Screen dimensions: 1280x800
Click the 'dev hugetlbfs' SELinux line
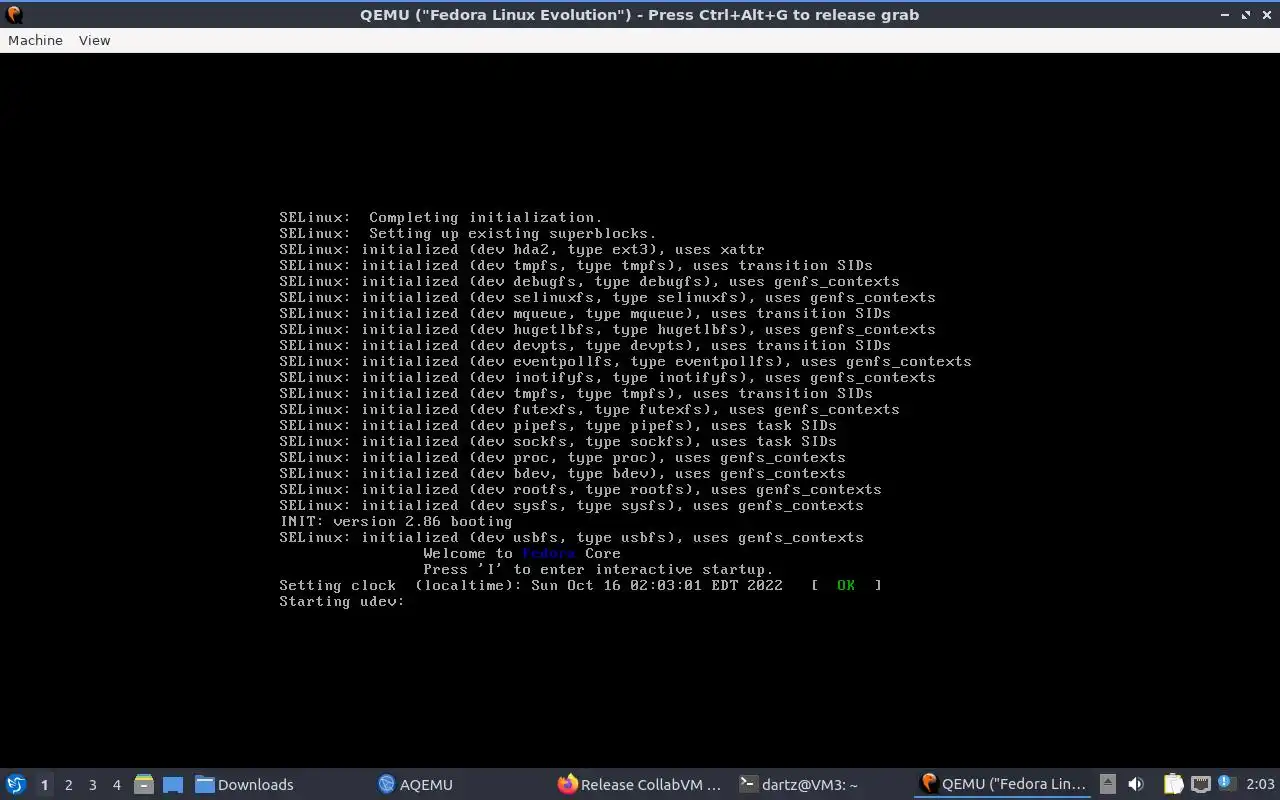pos(607,329)
